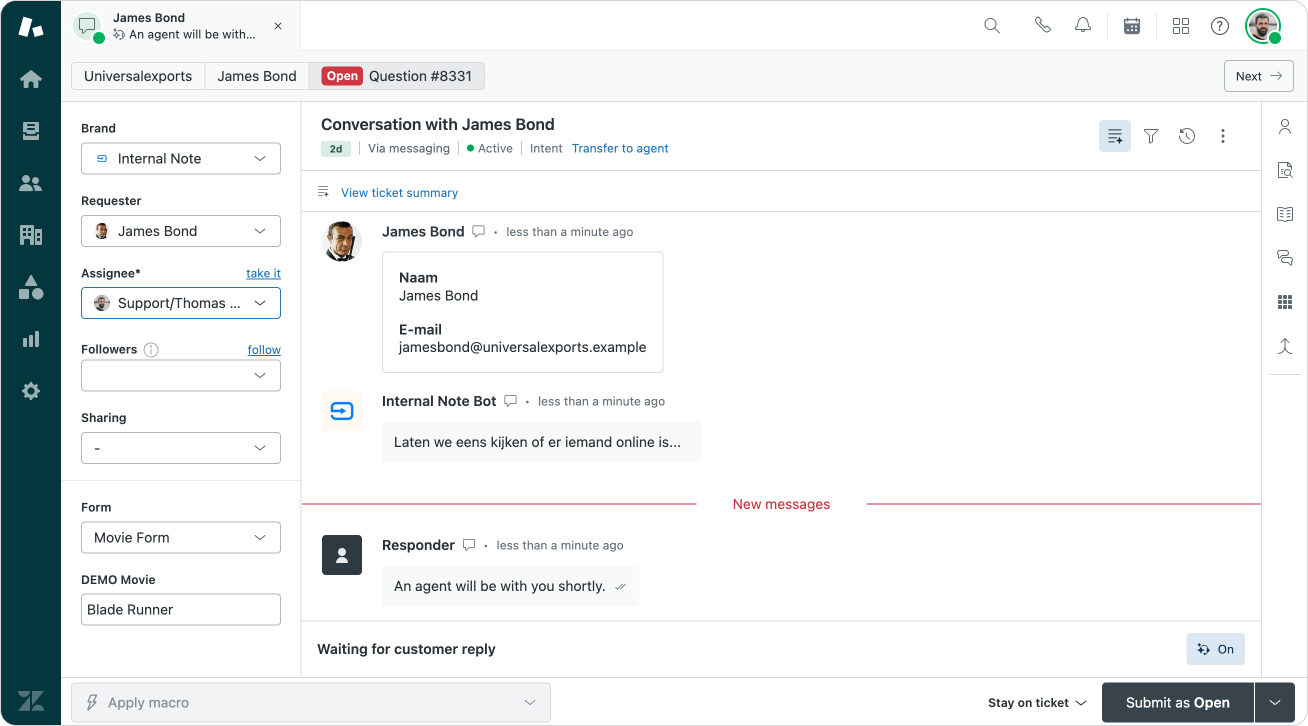Select the James Bond breadcrumb tab
This screenshot has height=726, width=1308.
(257, 76)
